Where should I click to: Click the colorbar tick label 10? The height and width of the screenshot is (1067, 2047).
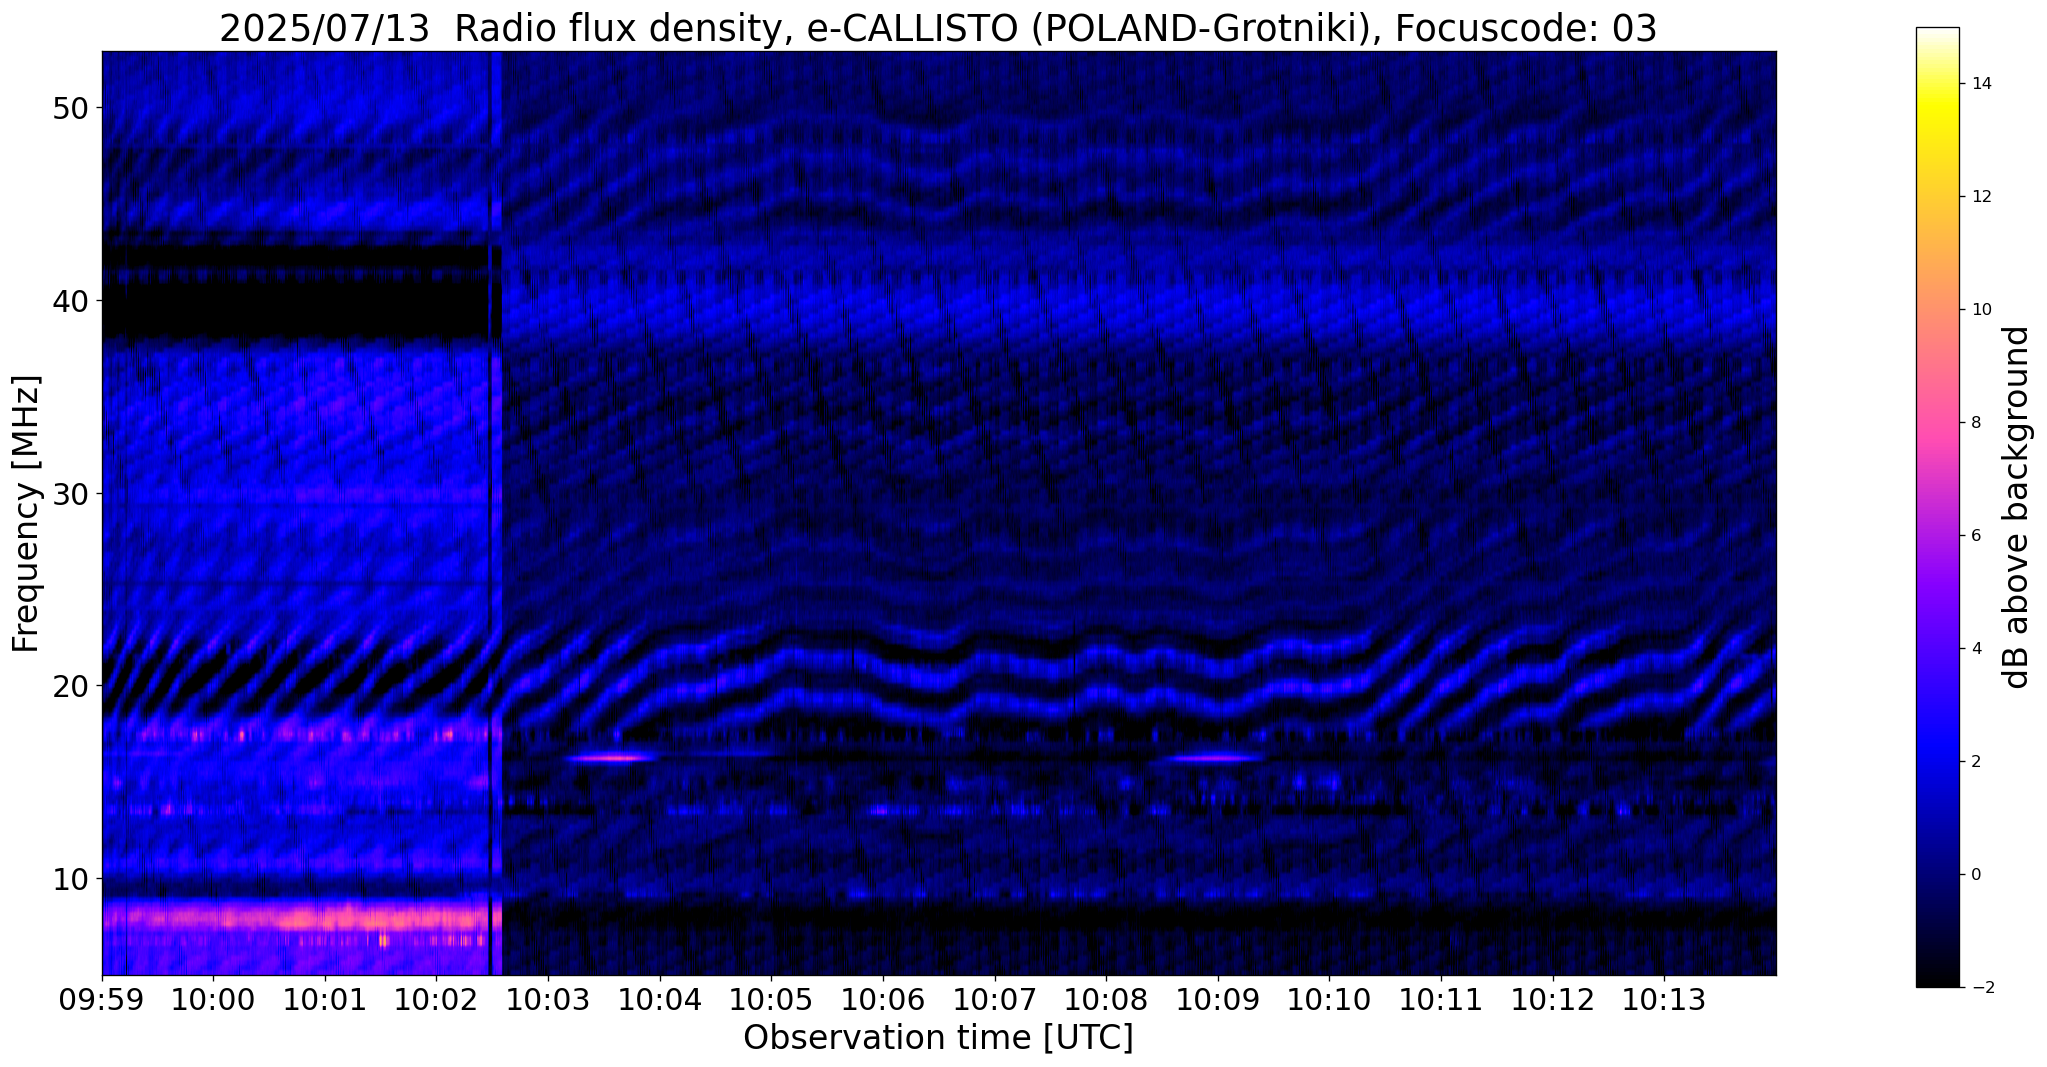(1981, 310)
